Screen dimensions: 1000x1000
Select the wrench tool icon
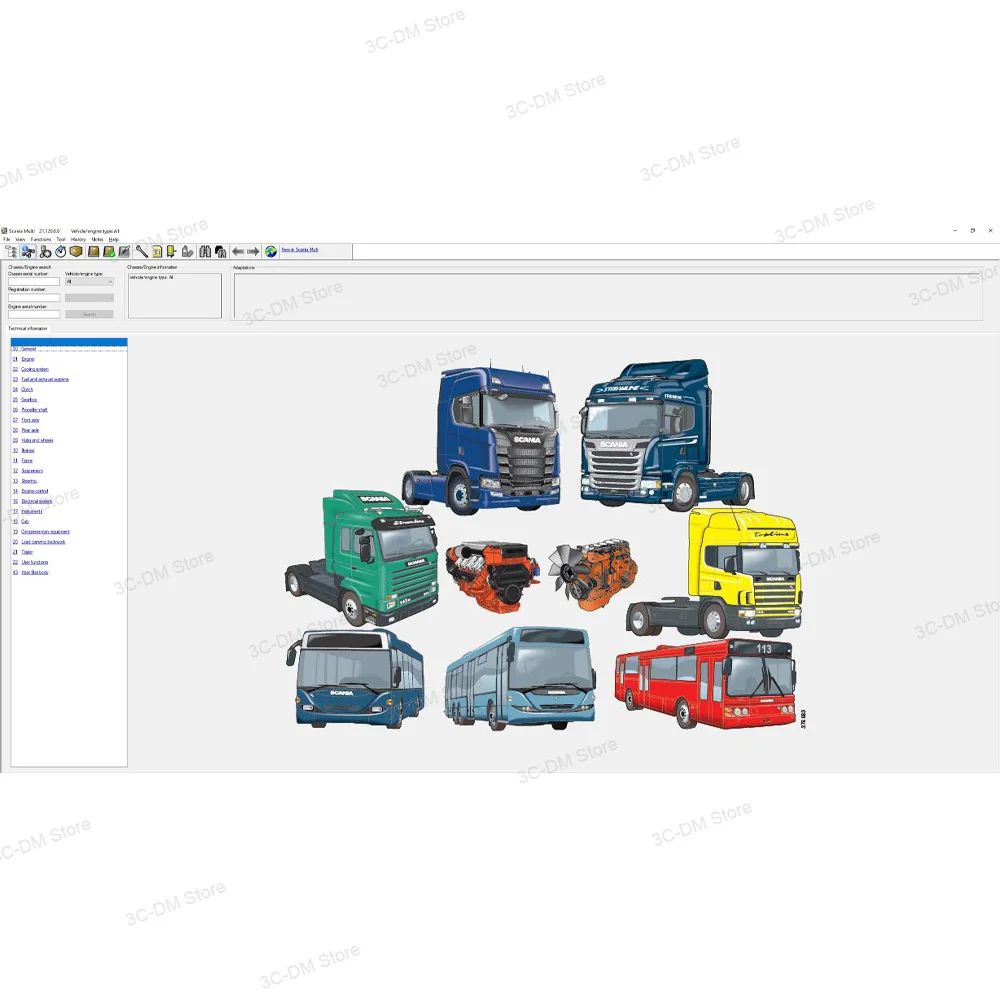[142, 252]
